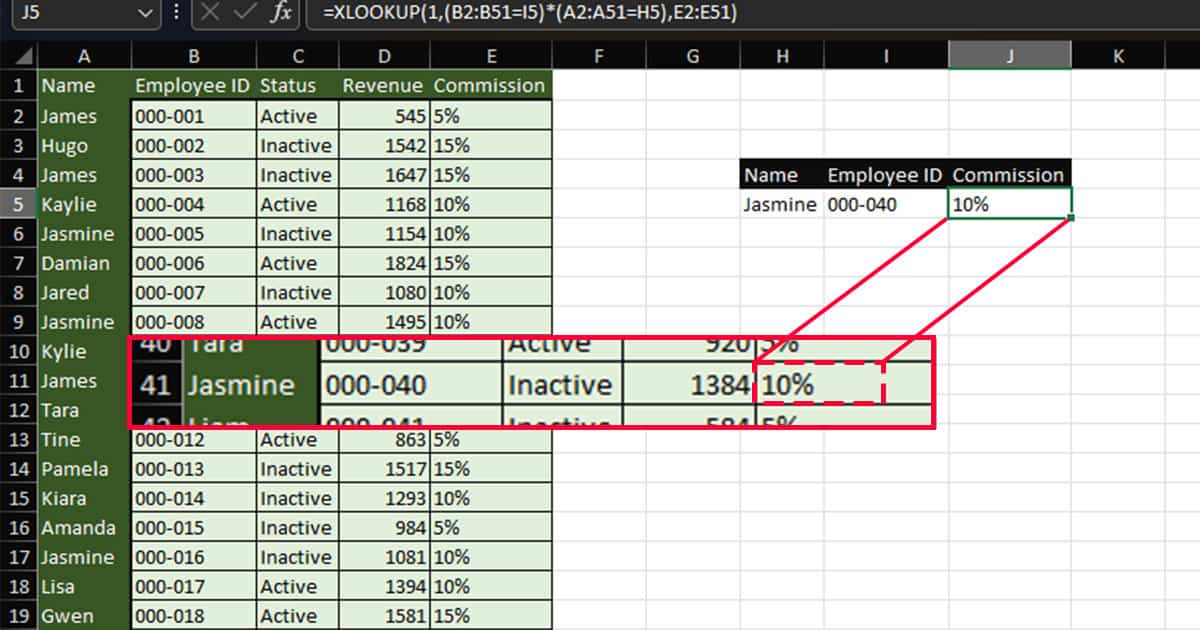
Task: Click the black Commission header cell
Action: click(1008, 175)
